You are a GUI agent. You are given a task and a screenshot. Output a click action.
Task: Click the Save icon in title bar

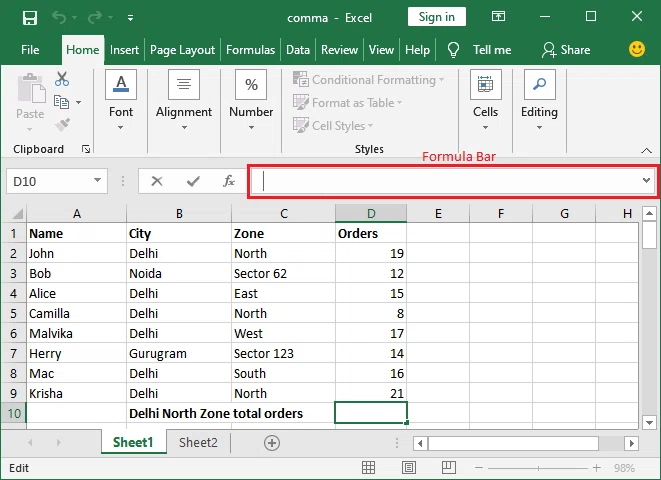[30, 18]
